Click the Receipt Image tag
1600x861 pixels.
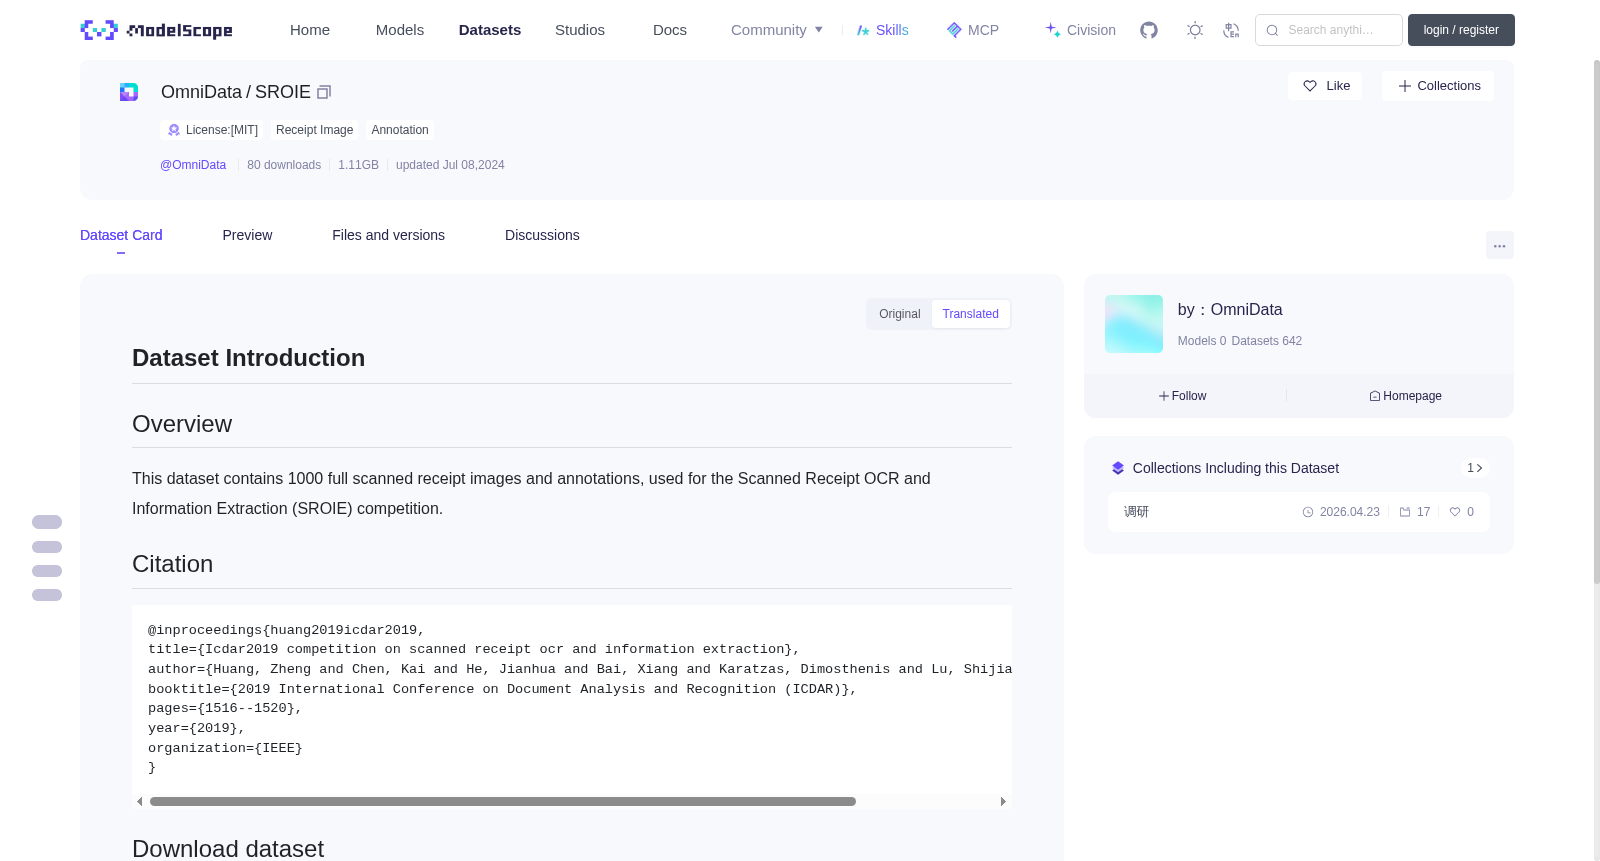point(314,130)
